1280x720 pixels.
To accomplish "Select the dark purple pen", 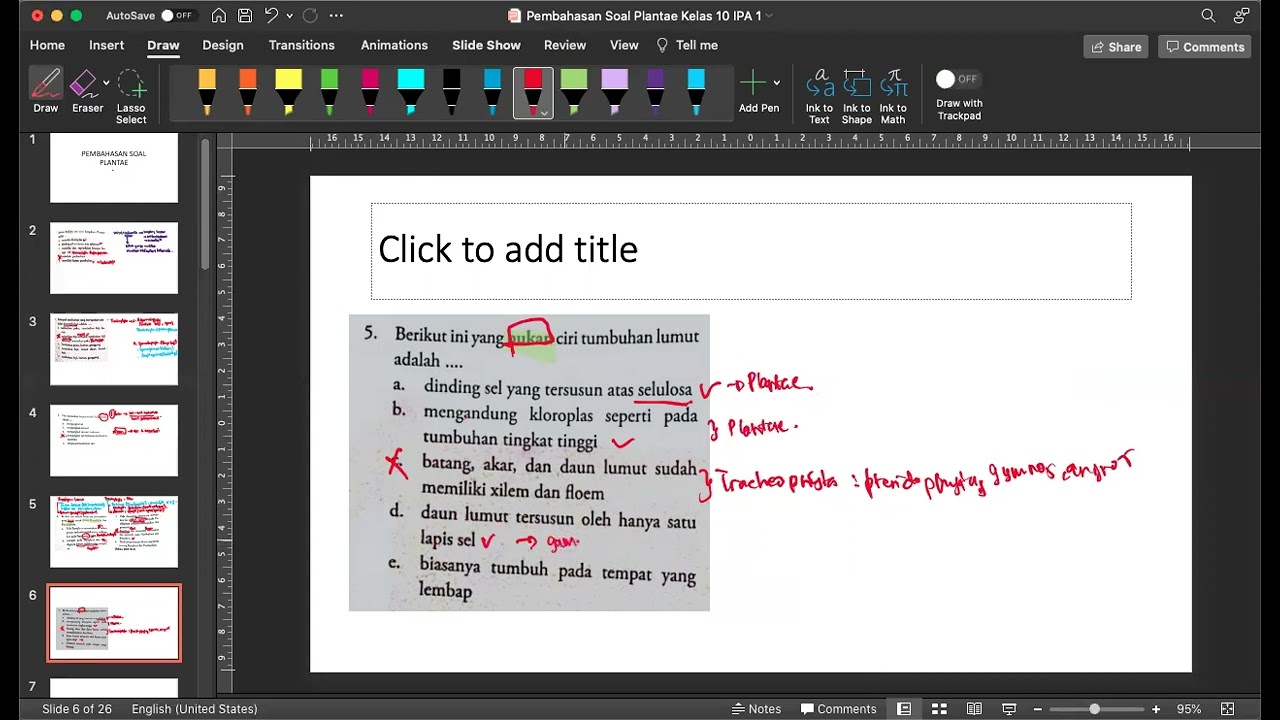I will coord(655,92).
